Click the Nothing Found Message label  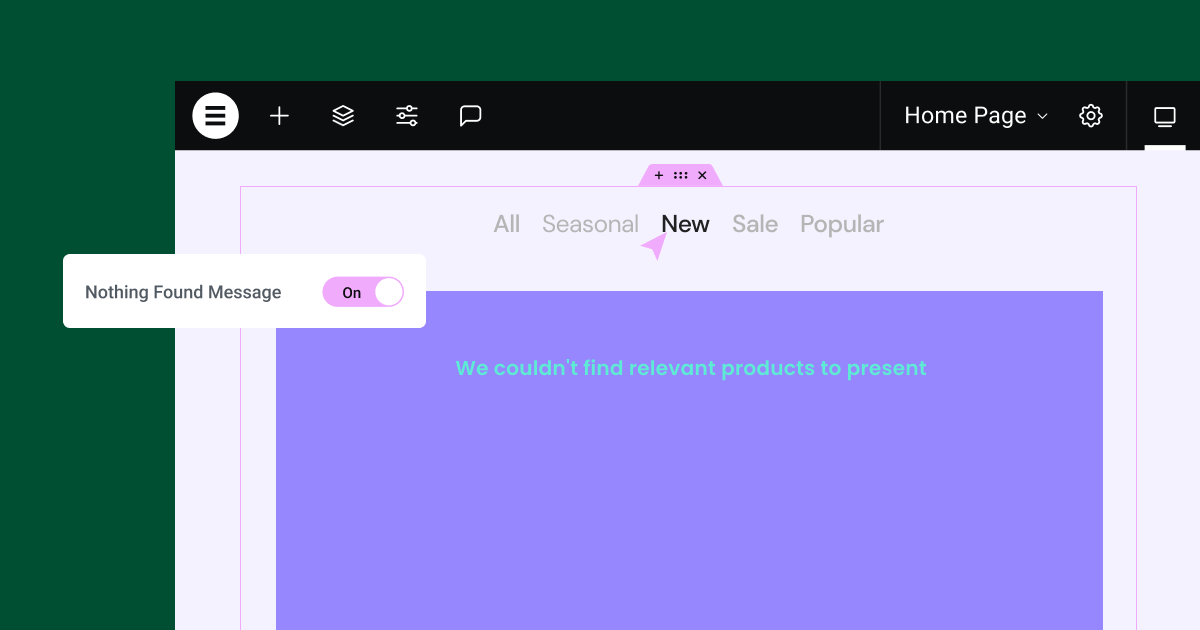(183, 292)
